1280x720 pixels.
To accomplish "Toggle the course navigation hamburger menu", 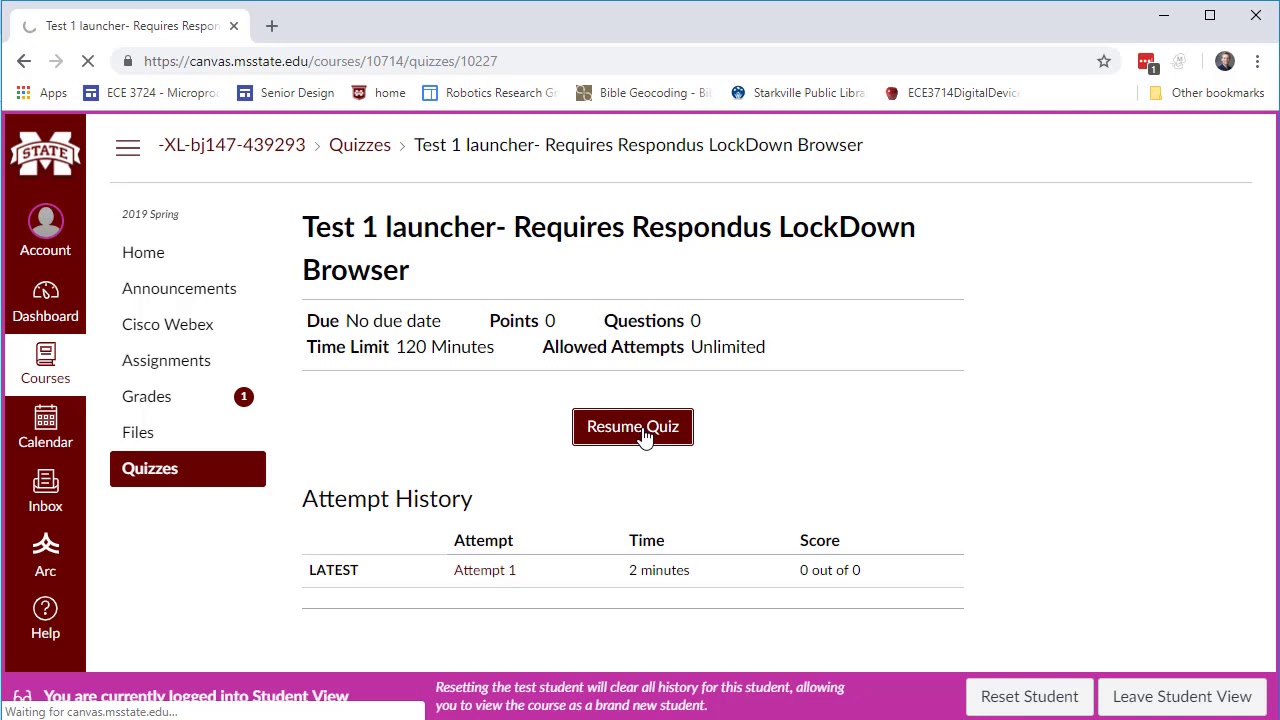I will (x=128, y=147).
